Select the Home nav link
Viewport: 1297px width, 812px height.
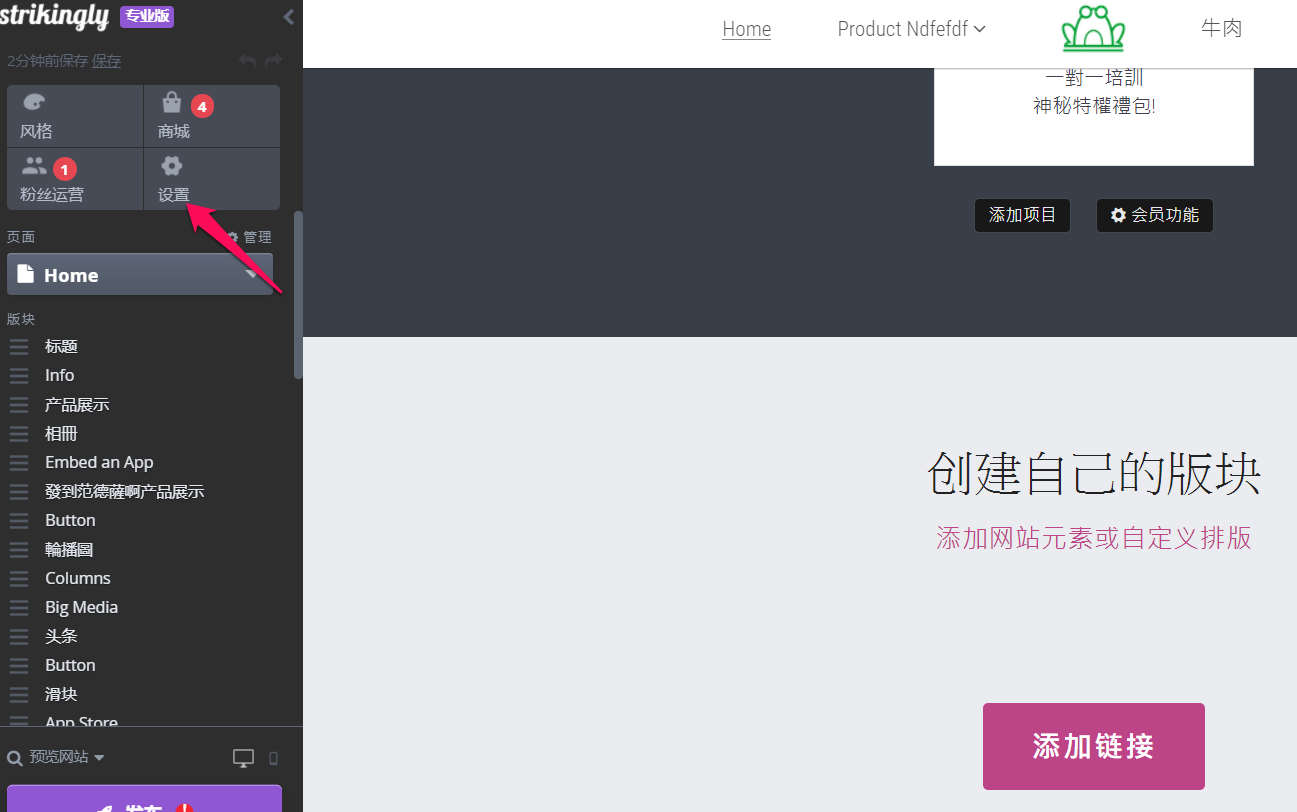(x=747, y=29)
